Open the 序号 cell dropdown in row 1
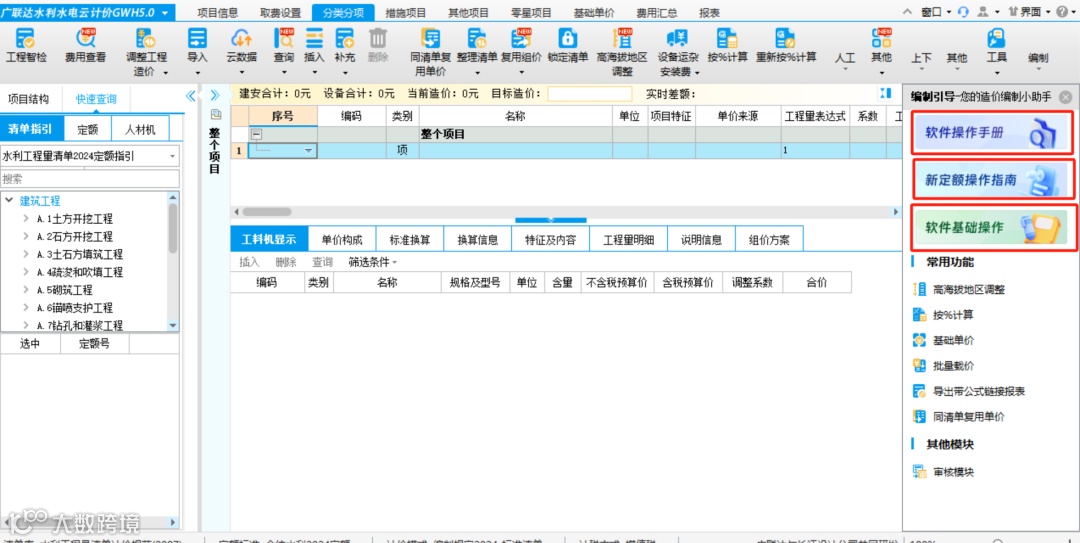The image size is (1080, 543). [x=308, y=150]
